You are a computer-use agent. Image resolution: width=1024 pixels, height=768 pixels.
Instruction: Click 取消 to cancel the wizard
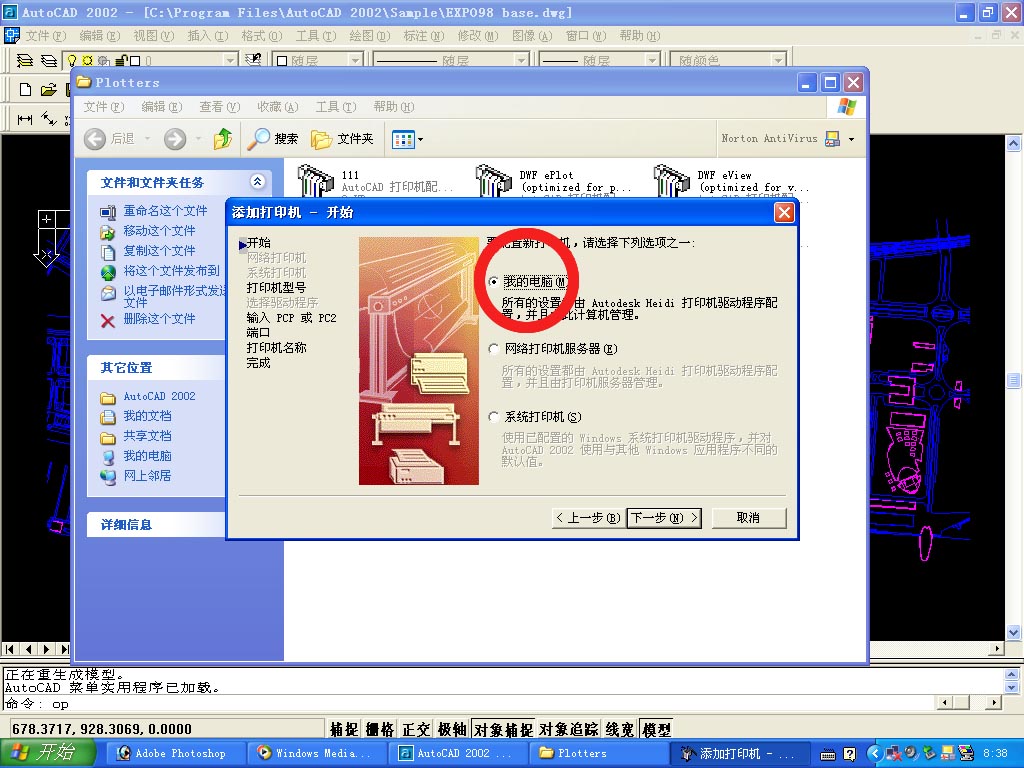[x=748, y=518]
